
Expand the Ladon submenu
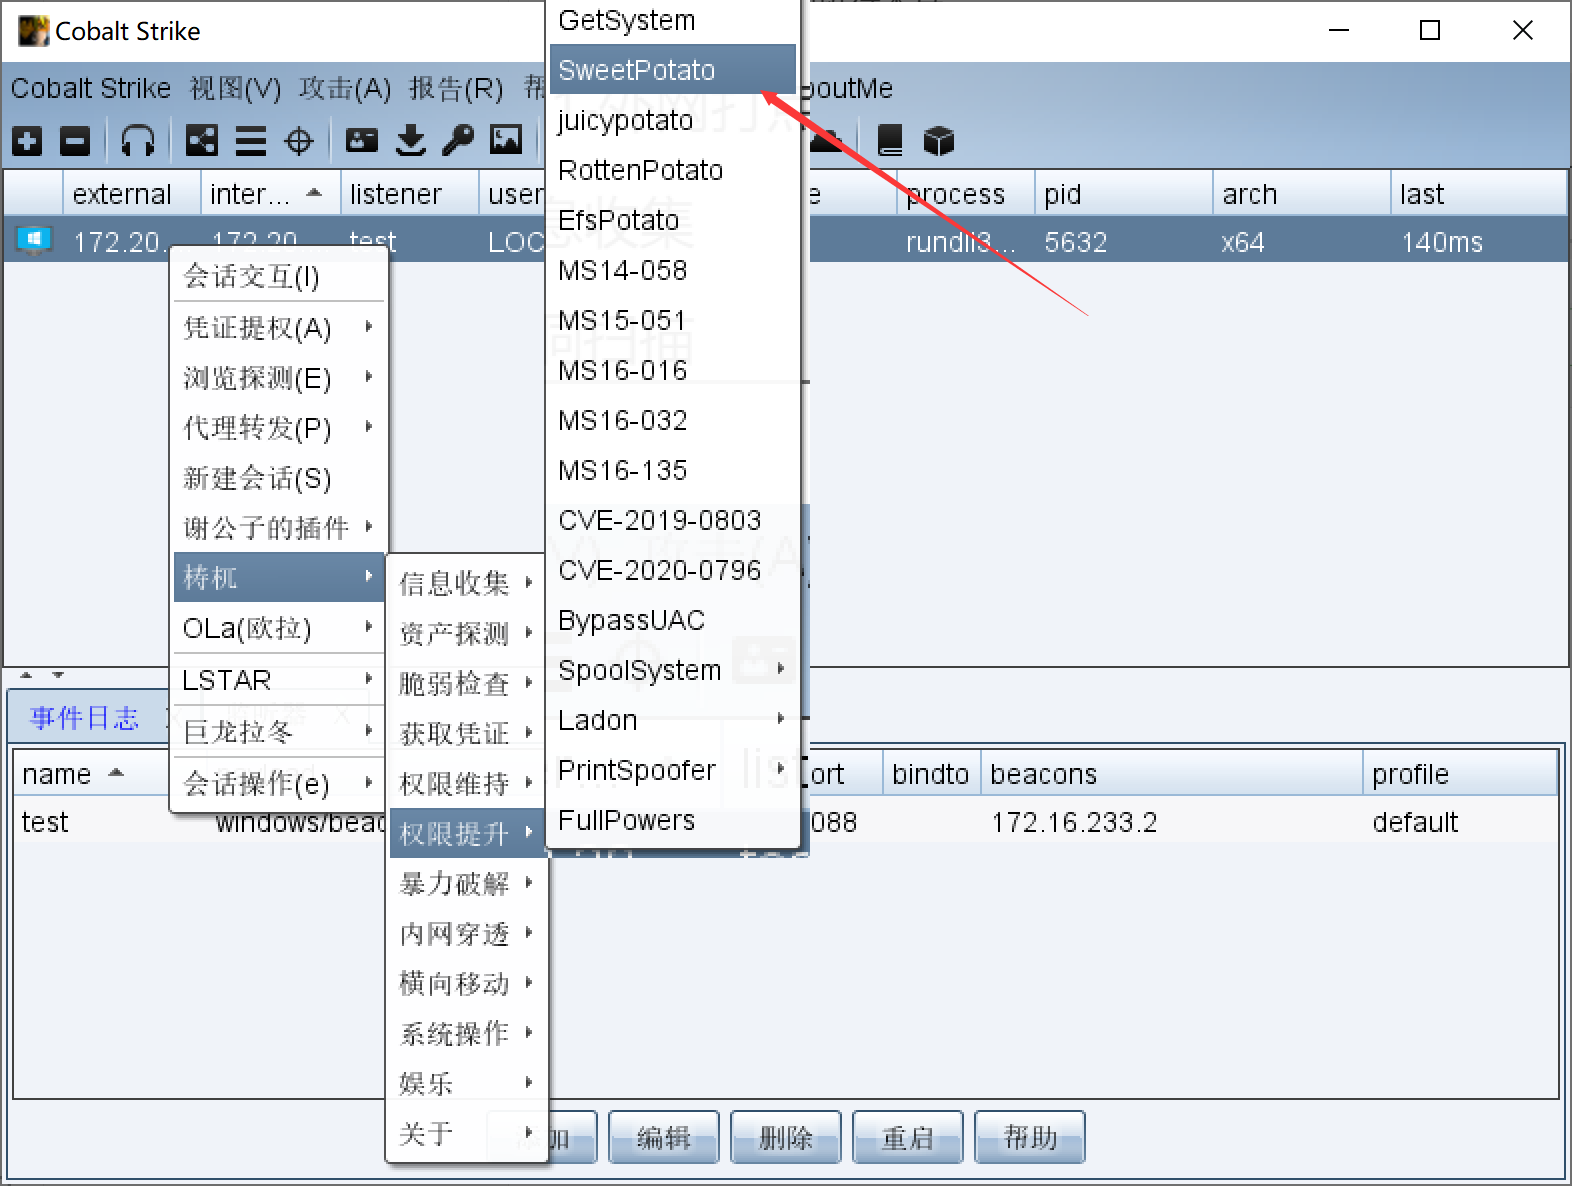[x=673, y=720]
